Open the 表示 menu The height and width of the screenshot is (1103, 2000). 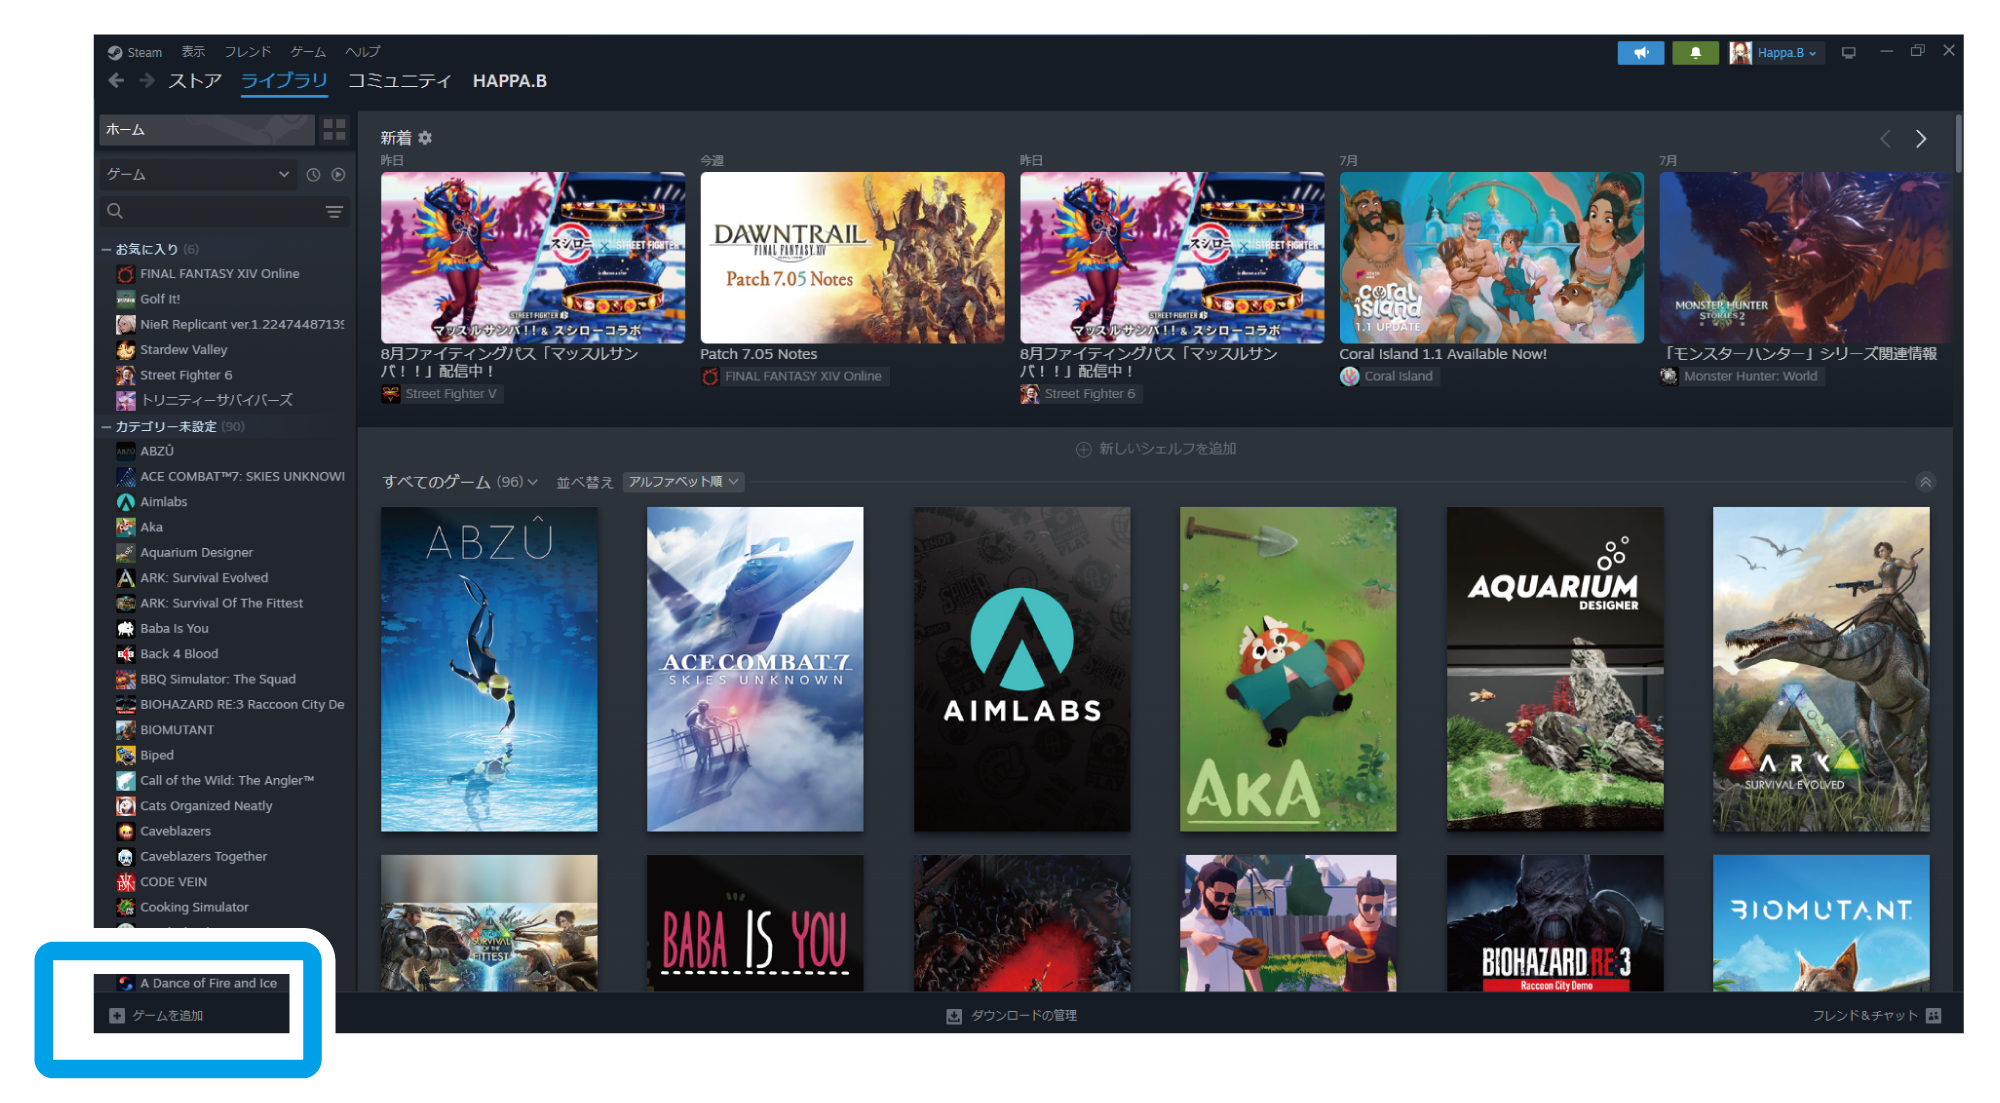193,52
